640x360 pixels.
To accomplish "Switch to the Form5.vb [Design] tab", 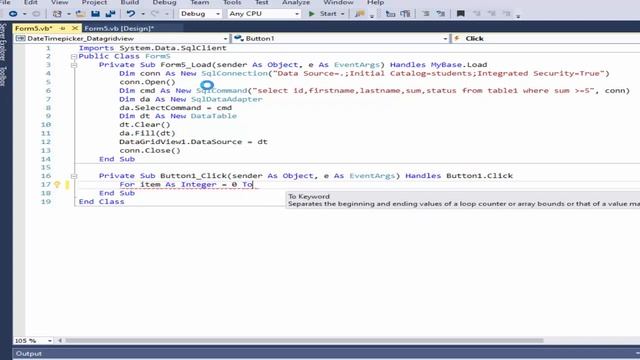I will click(119, 28).
